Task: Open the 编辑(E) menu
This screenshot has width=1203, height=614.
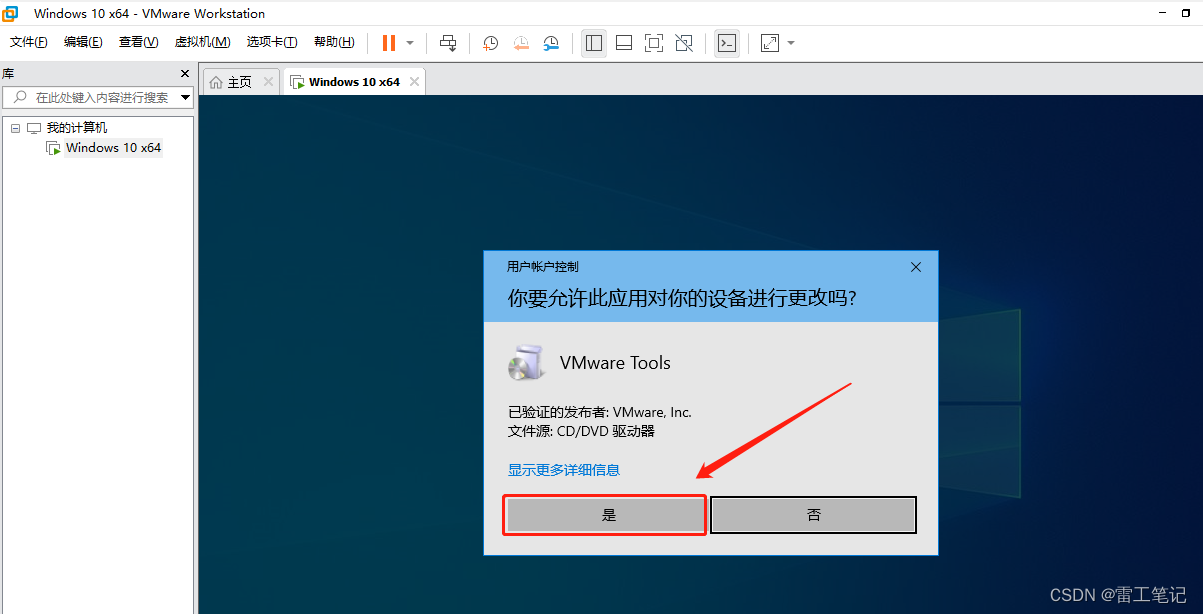Action: point(83,42)
